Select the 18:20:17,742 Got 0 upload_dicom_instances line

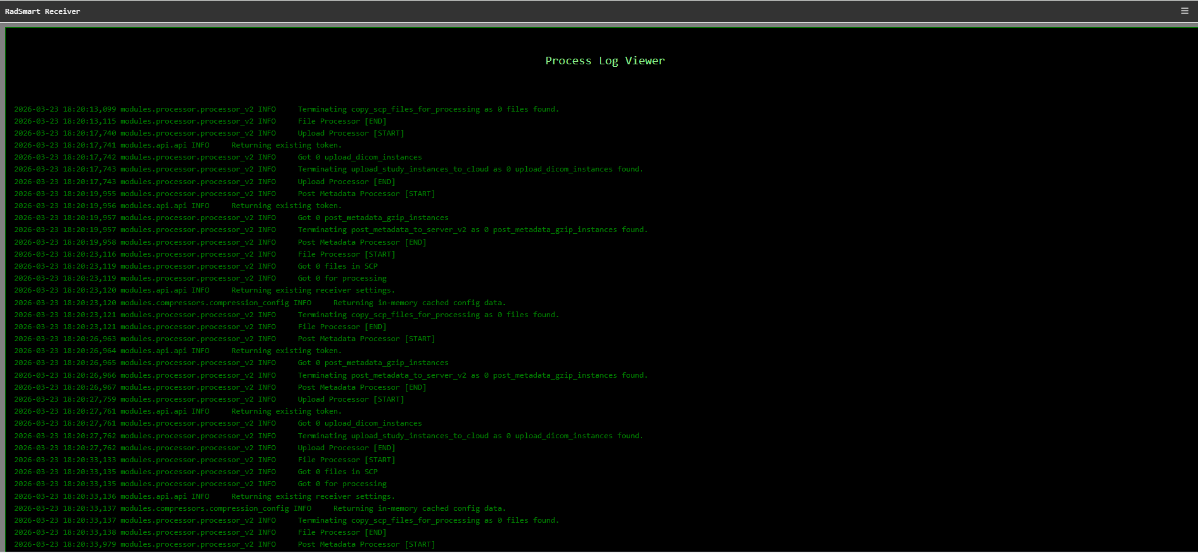coord(218,157)
